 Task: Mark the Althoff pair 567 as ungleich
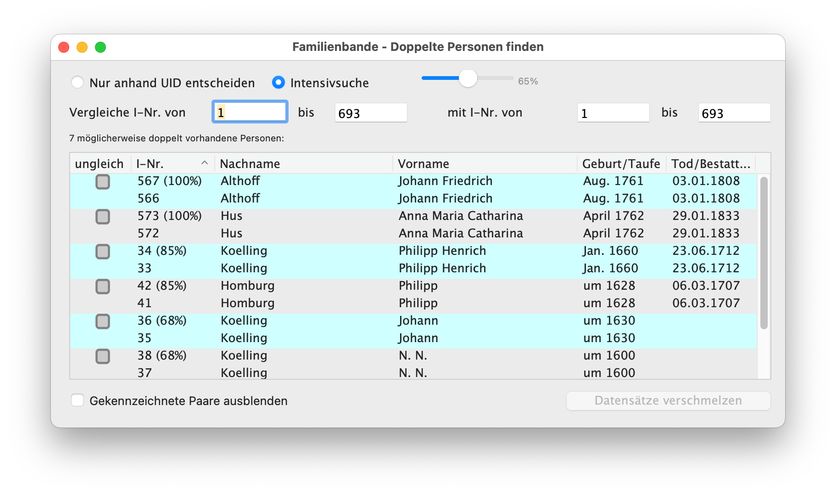pos(103,182)
